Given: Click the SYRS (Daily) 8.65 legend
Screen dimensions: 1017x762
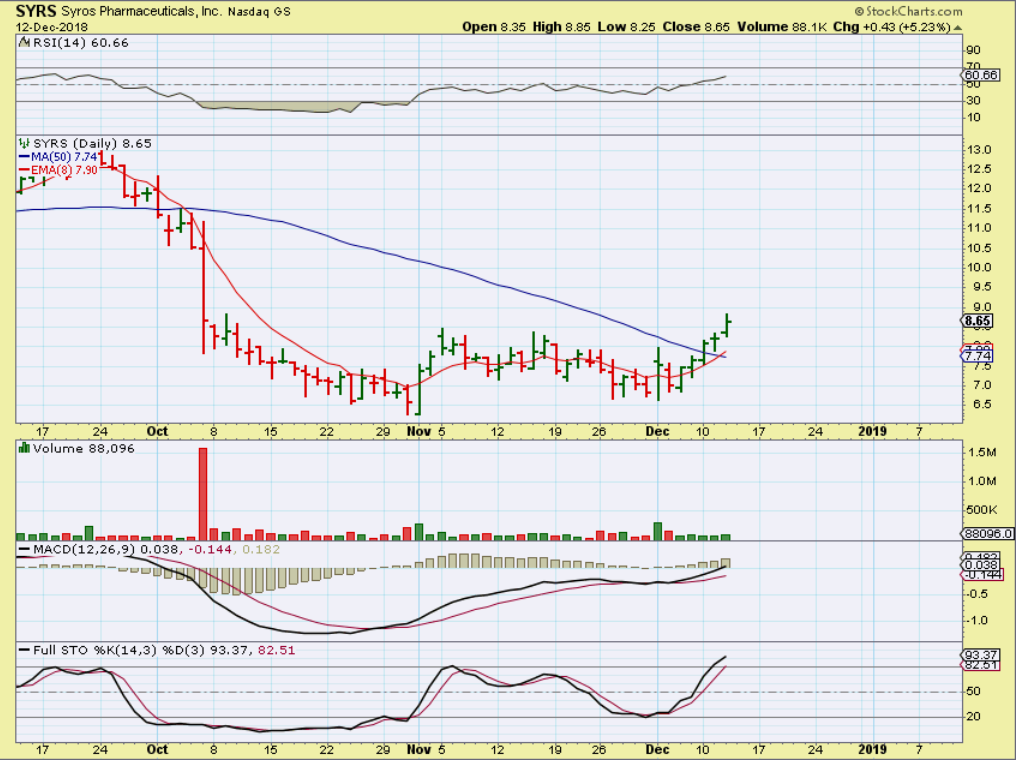Looking at the screenshot, I should [x=92, y=143].
